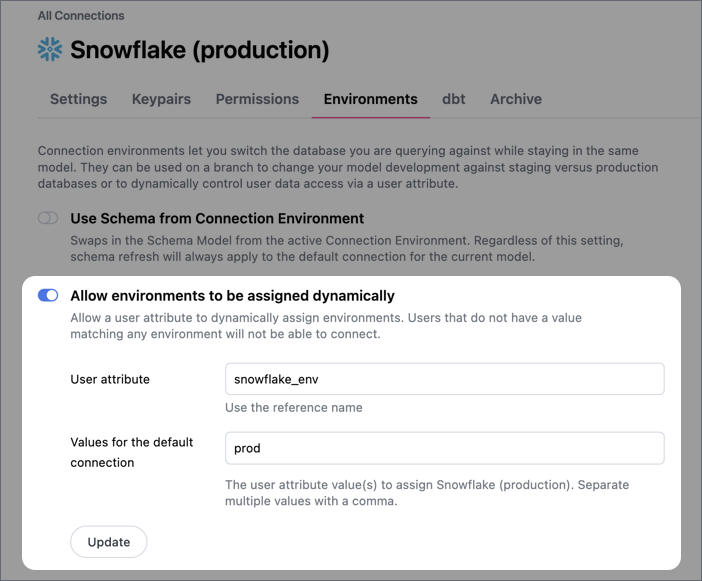Enable Use Schema from Connection Environment toggle
The image size is (702, 581).
[x=48, y=218]
